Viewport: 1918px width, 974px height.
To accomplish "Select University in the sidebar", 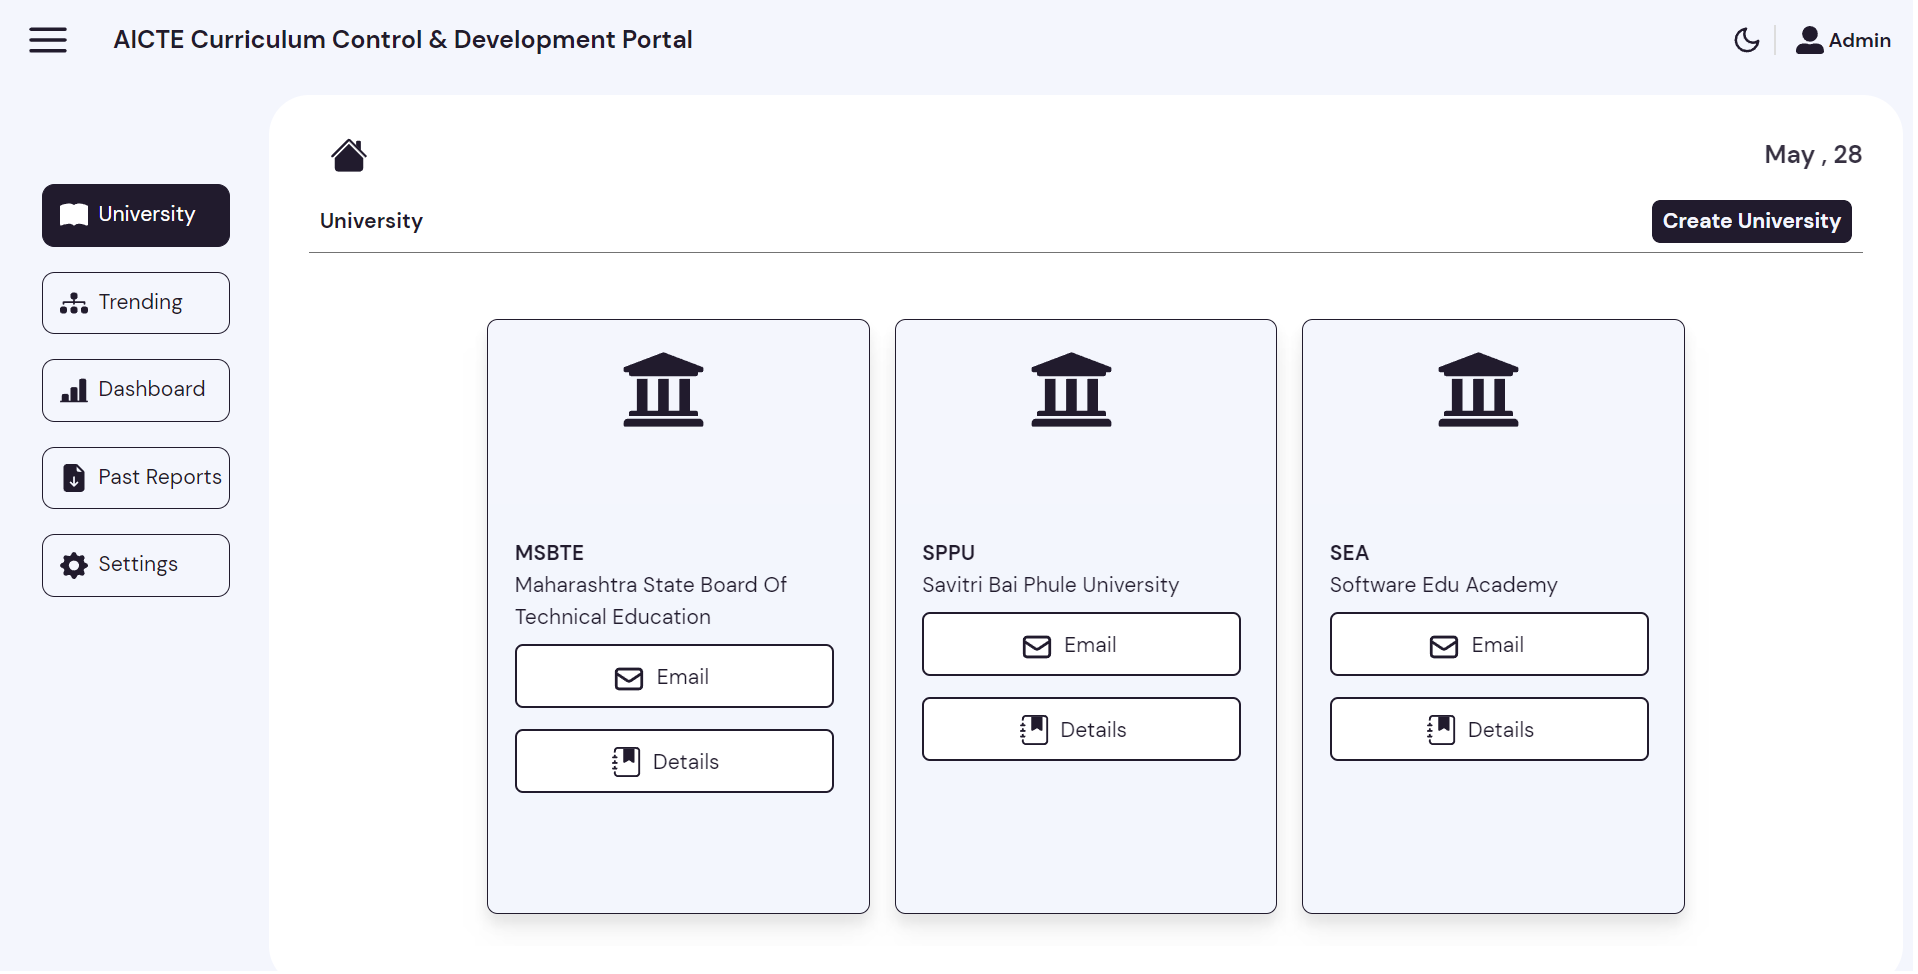I will tap(136, 215).
